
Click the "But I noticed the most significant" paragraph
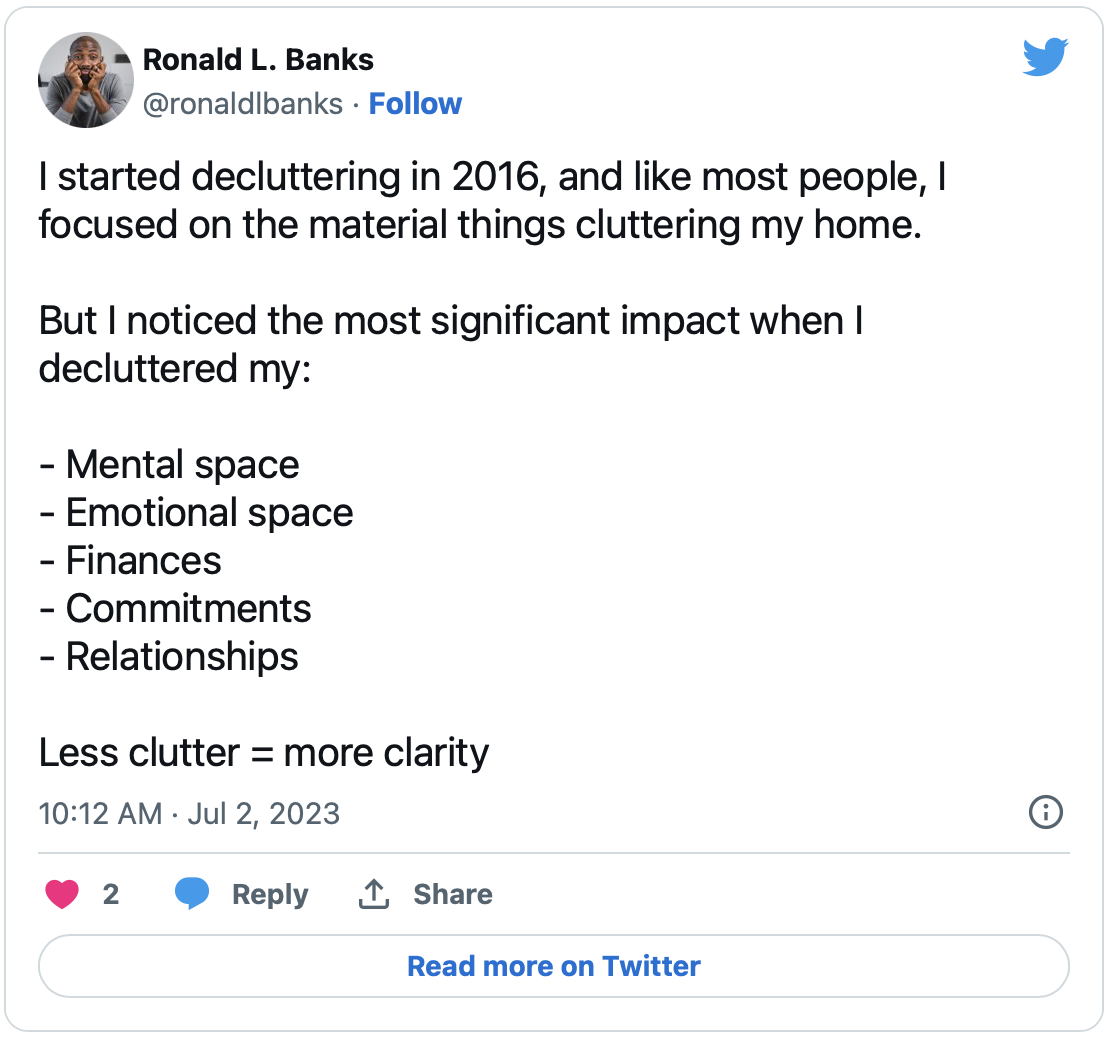[x=450, y=345]
